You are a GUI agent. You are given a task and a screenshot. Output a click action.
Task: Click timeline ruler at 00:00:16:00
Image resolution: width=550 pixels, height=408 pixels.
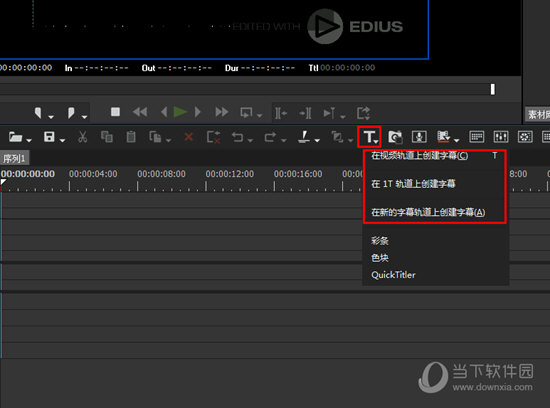(x=298, y=174)
